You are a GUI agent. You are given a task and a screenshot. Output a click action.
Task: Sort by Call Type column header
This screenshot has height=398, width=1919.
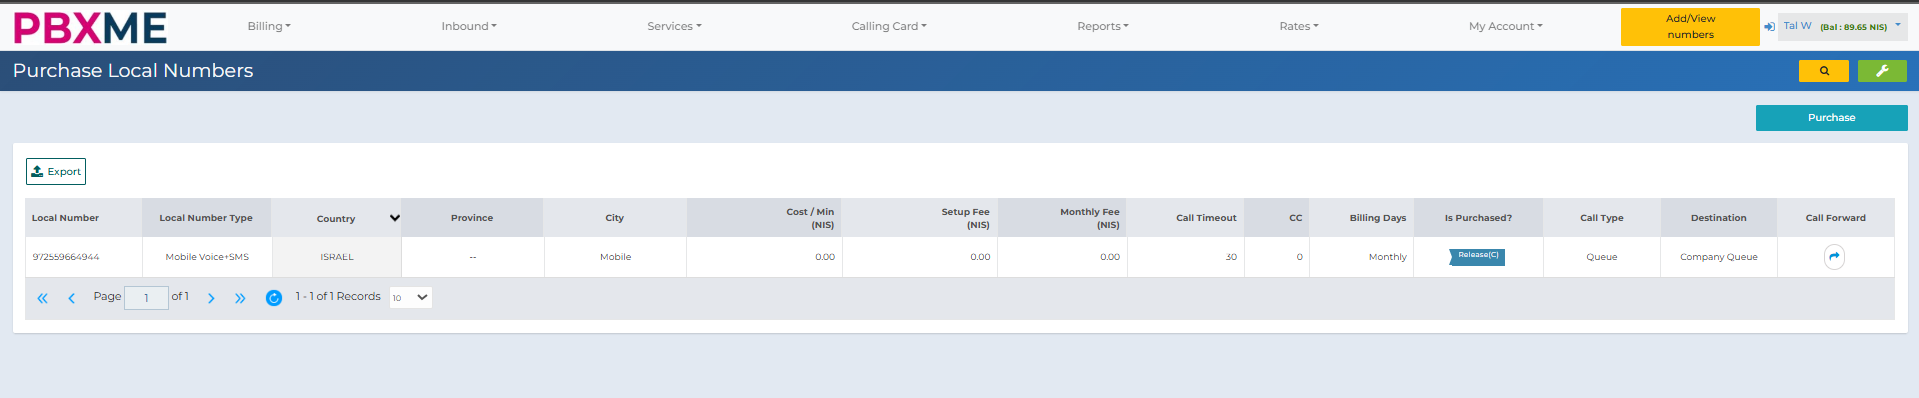click(x=1602, y=218)
